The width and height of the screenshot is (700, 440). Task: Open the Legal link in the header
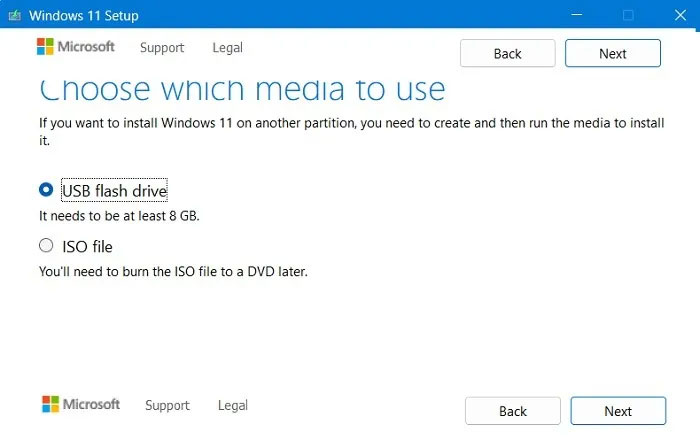[x=228, y=47]
